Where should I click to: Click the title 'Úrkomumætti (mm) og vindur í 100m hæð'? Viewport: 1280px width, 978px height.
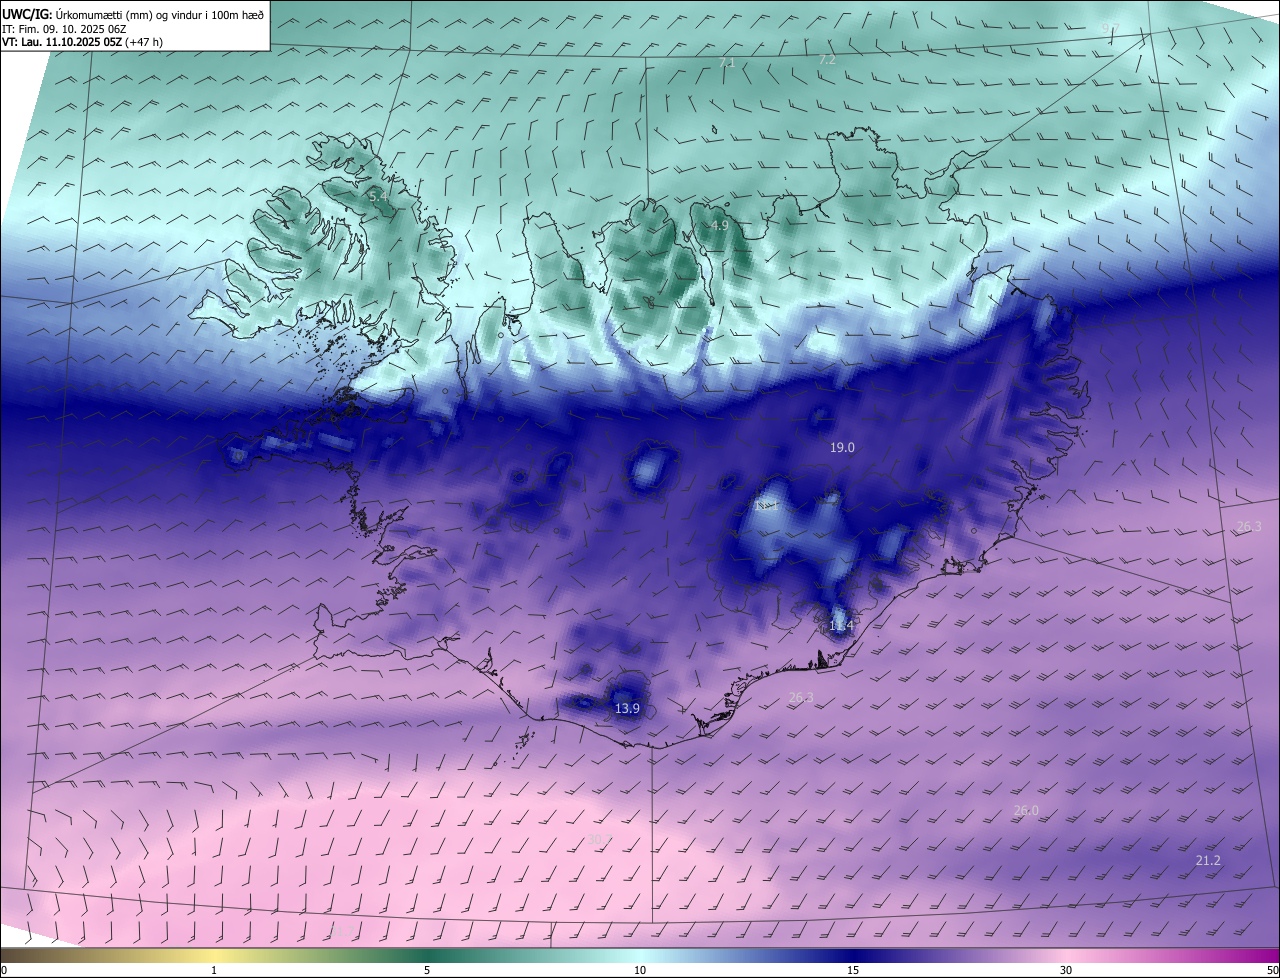tap(158, 14)
